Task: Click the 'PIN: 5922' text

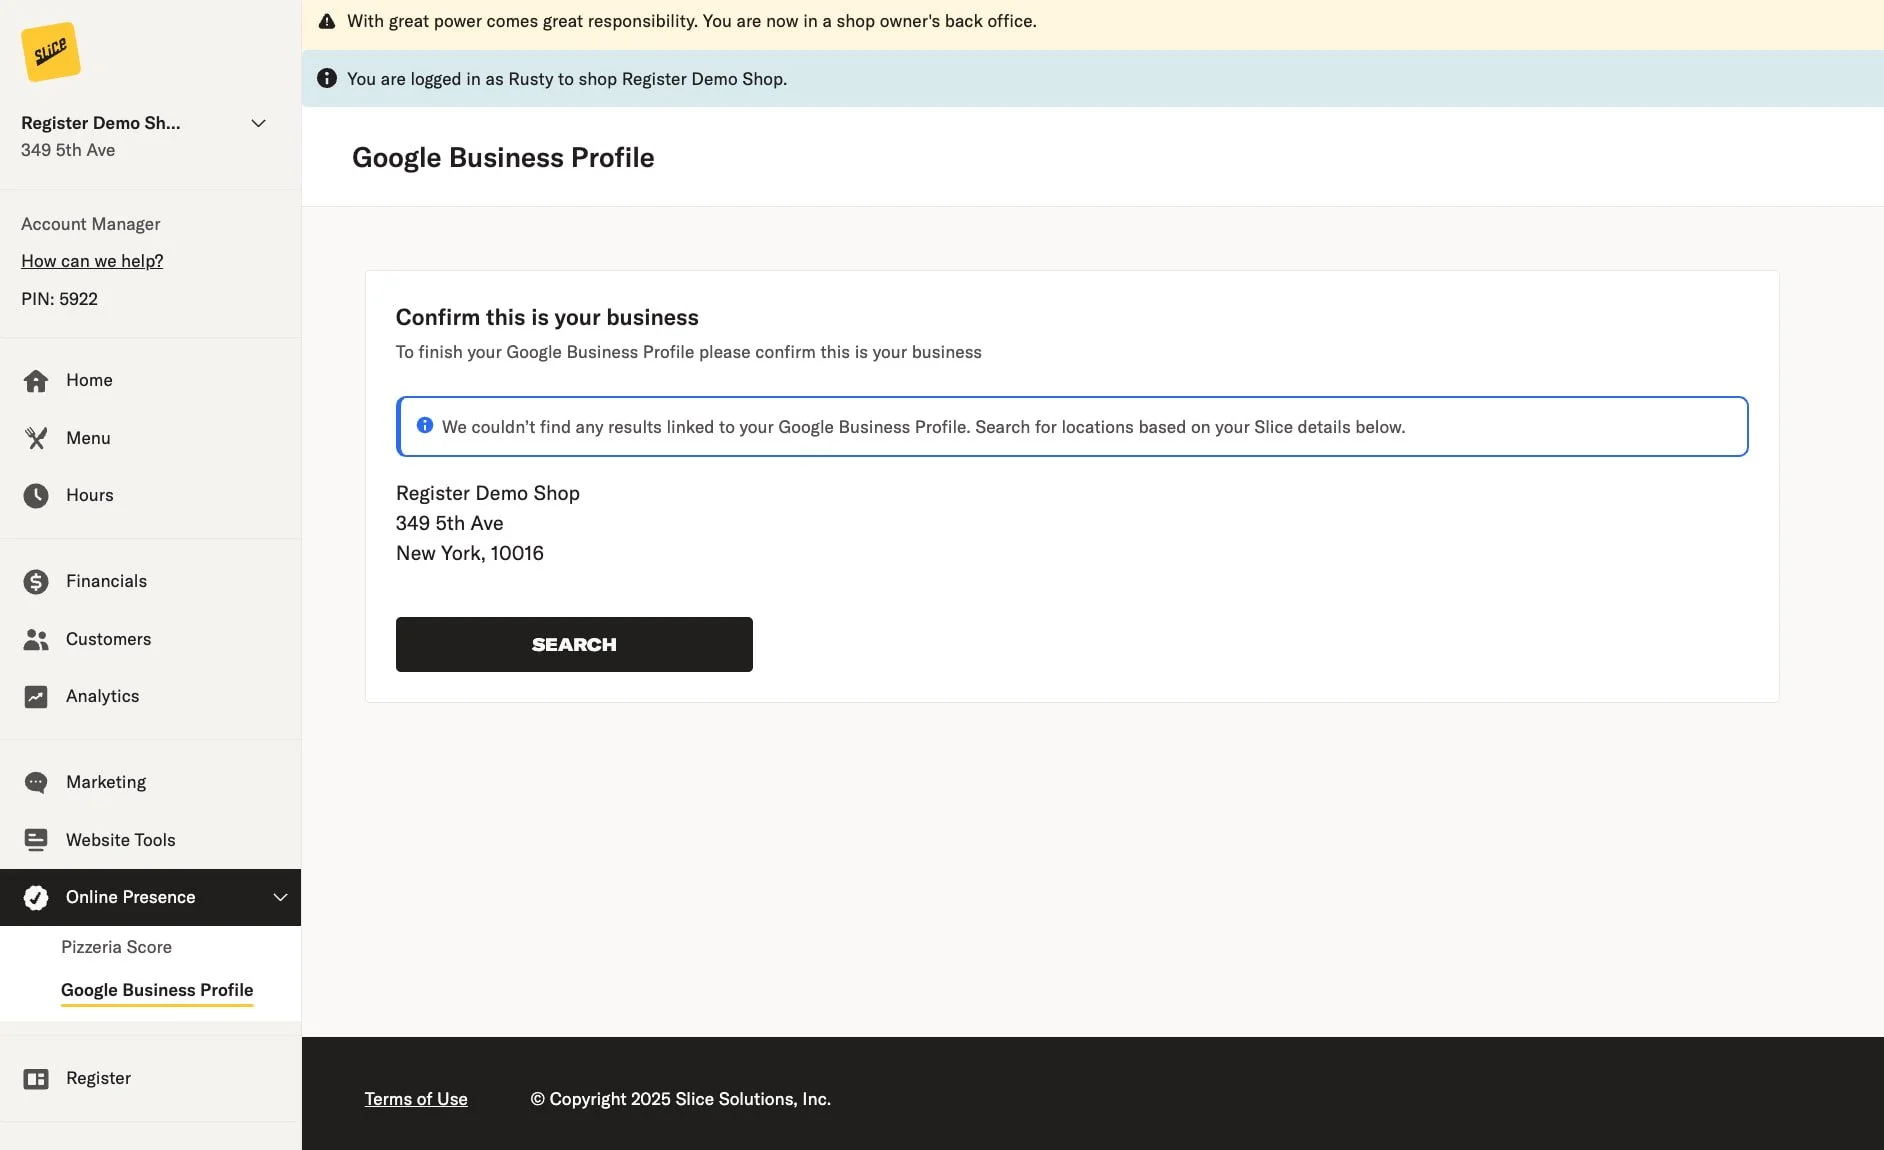Action: 60,299
